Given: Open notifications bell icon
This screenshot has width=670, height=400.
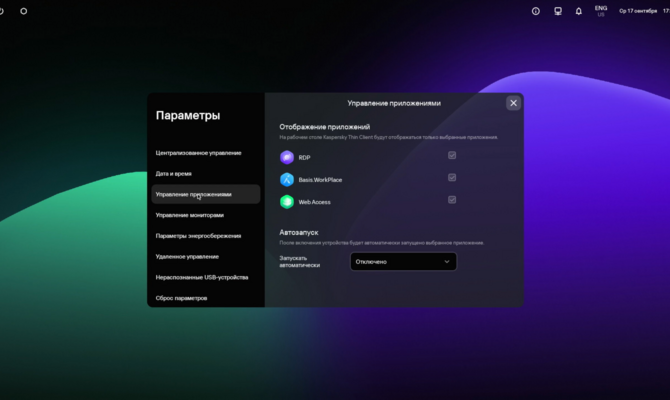Looking at the screenshot, I should coord(579,11).
